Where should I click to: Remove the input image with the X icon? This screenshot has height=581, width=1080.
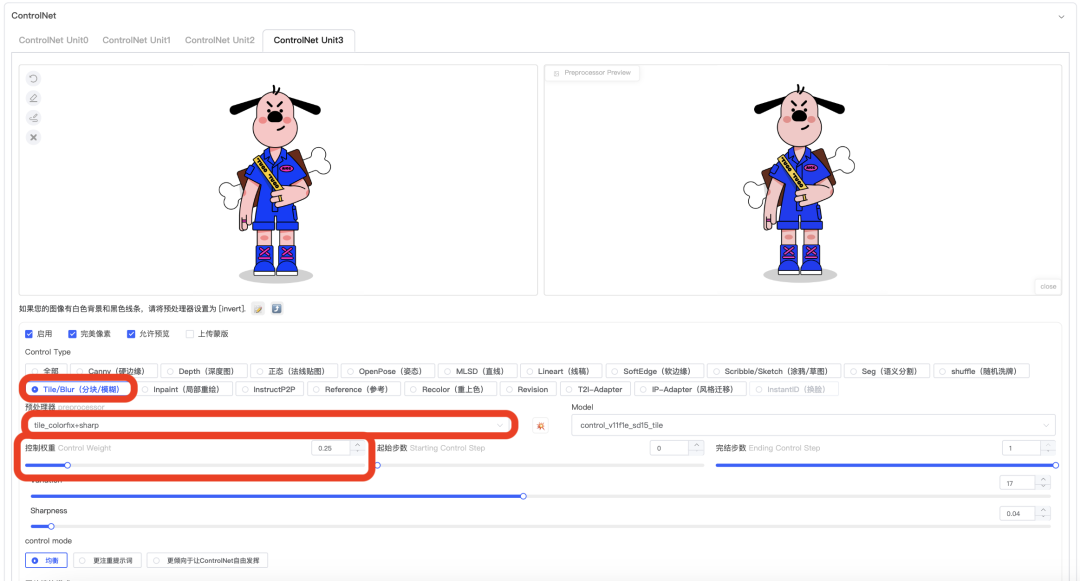point(33,137)
